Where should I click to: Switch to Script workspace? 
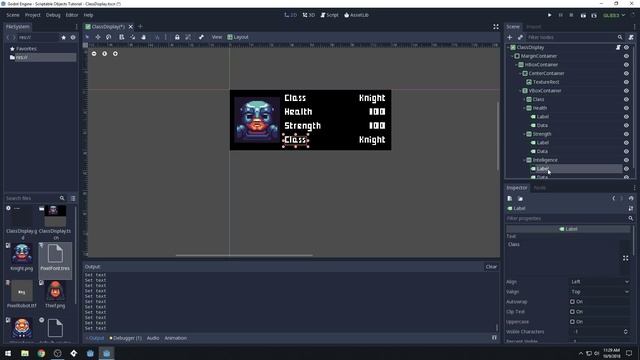click(x=329, y=15)
